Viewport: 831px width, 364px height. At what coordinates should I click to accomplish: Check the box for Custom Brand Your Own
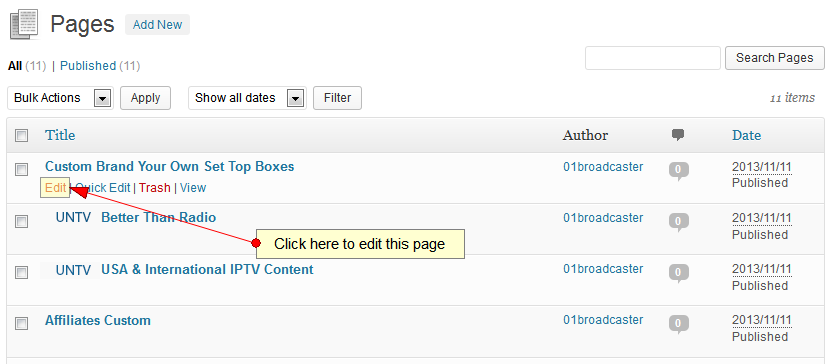tap(21, 170)
